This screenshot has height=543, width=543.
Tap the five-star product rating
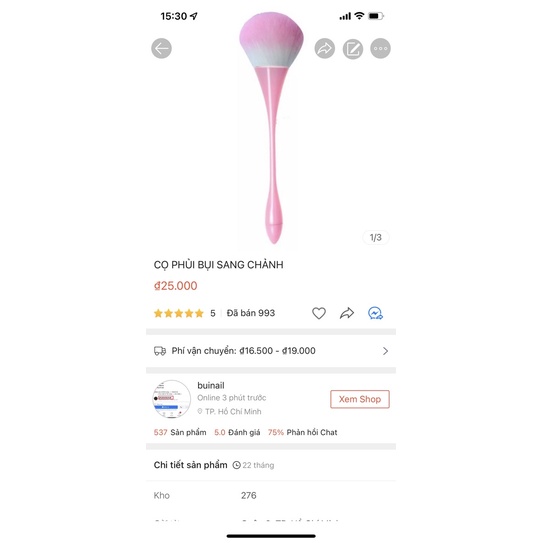coord(179,313)
